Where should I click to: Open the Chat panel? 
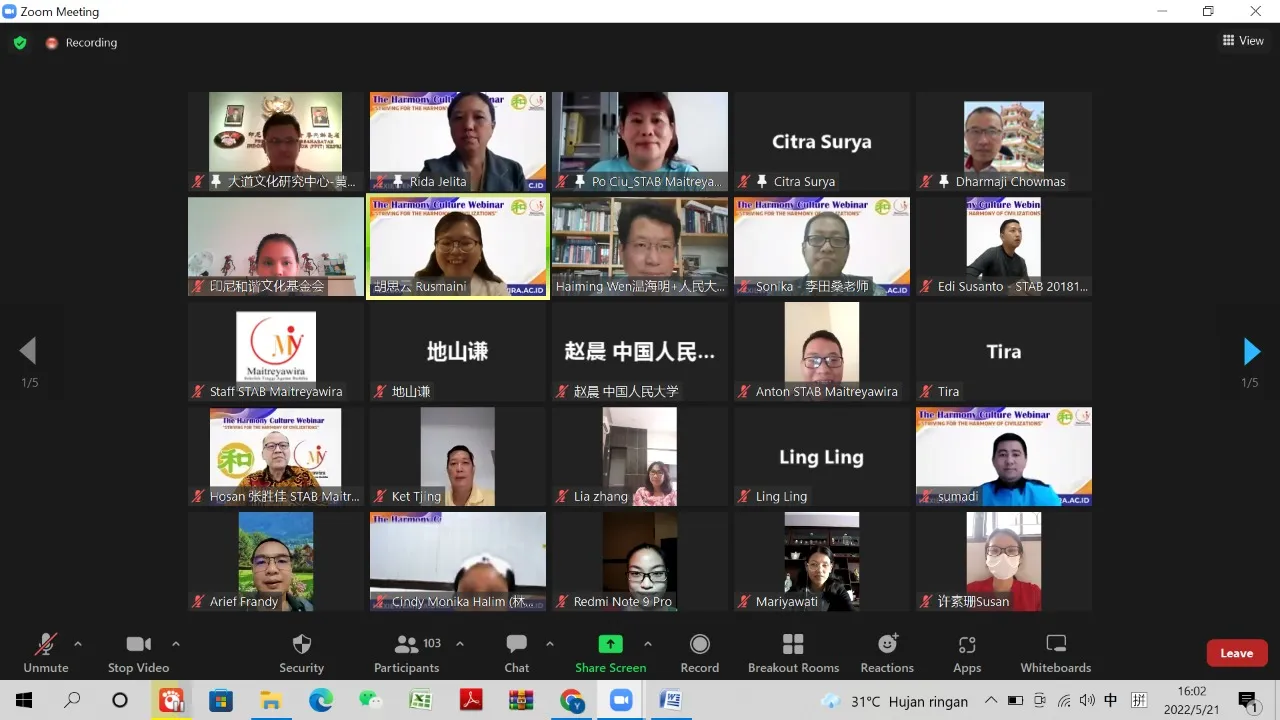[x=516, y=653]
